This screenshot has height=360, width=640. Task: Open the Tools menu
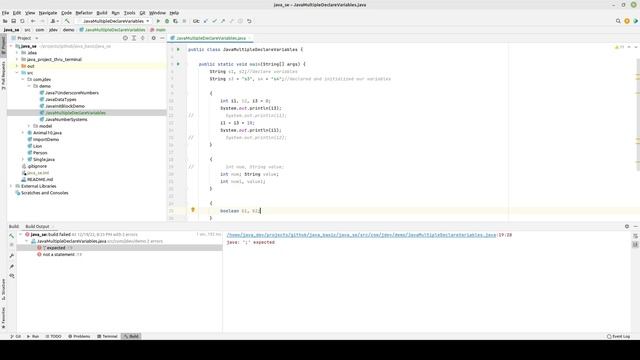tap(129, 13)
